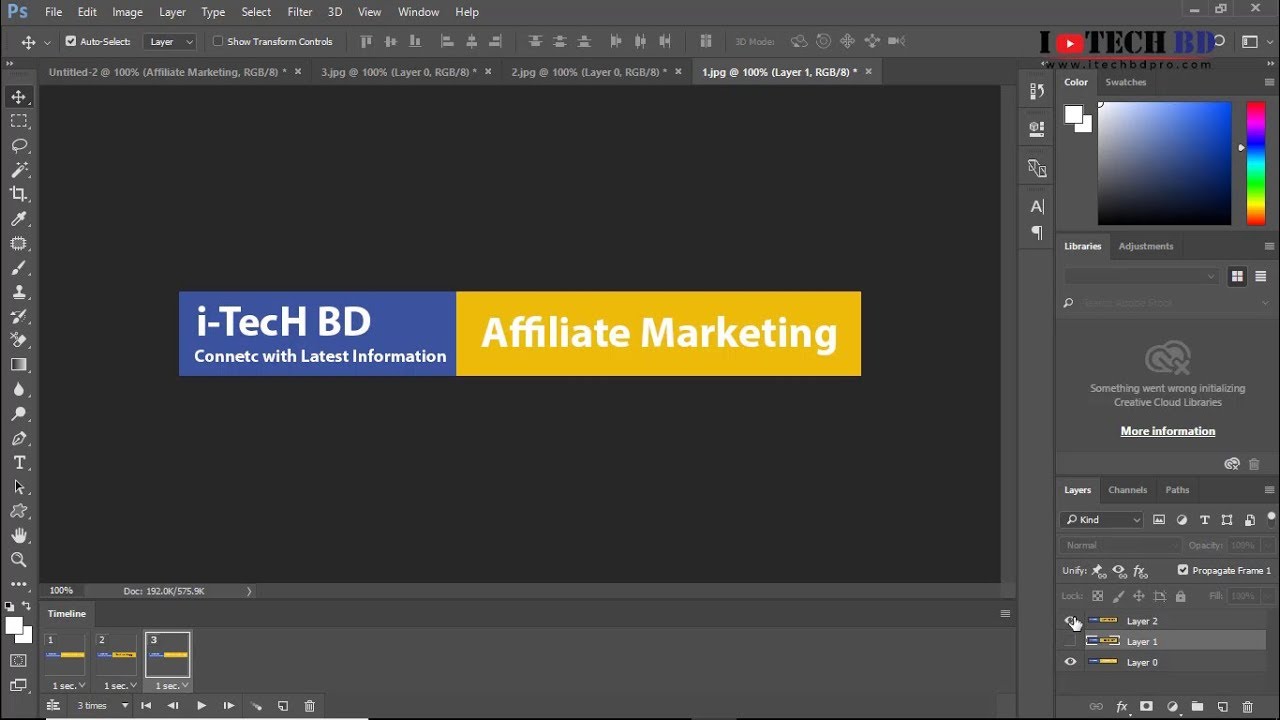Filter layers by pixel layers

[1159, 520]
